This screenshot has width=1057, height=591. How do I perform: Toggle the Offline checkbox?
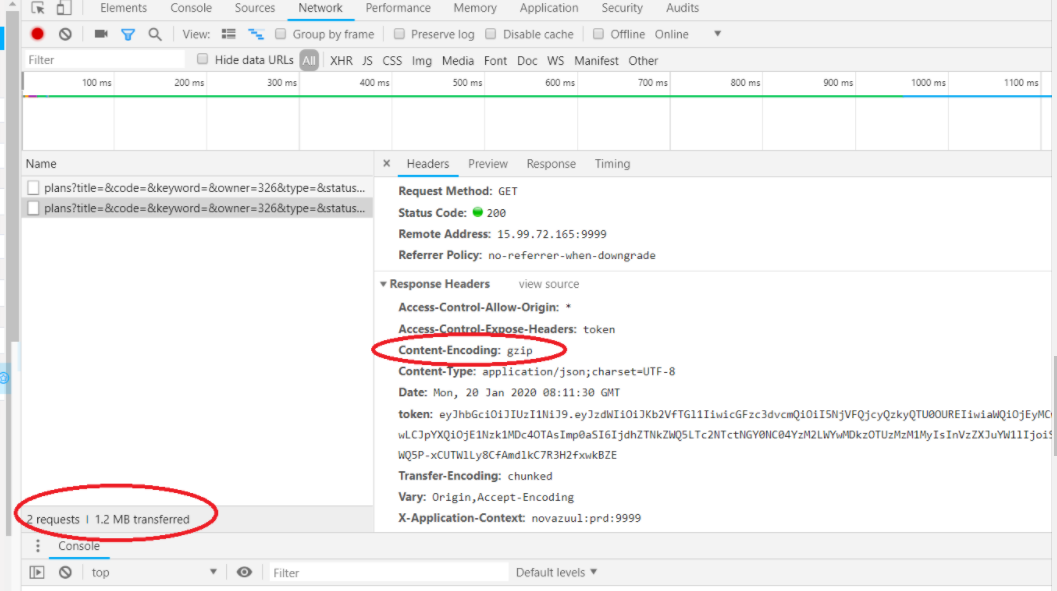coord(598,34)
